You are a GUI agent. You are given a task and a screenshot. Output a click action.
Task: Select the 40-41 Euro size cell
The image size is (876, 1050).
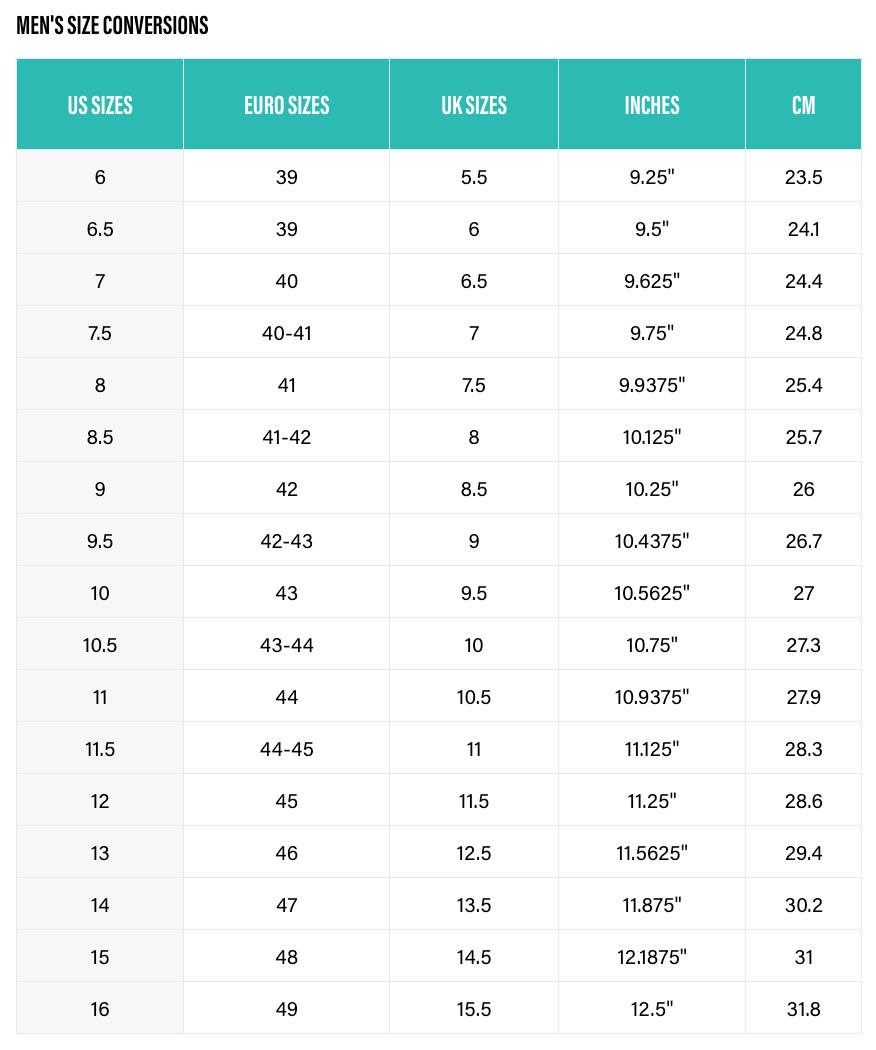click(x=287, y=333)
